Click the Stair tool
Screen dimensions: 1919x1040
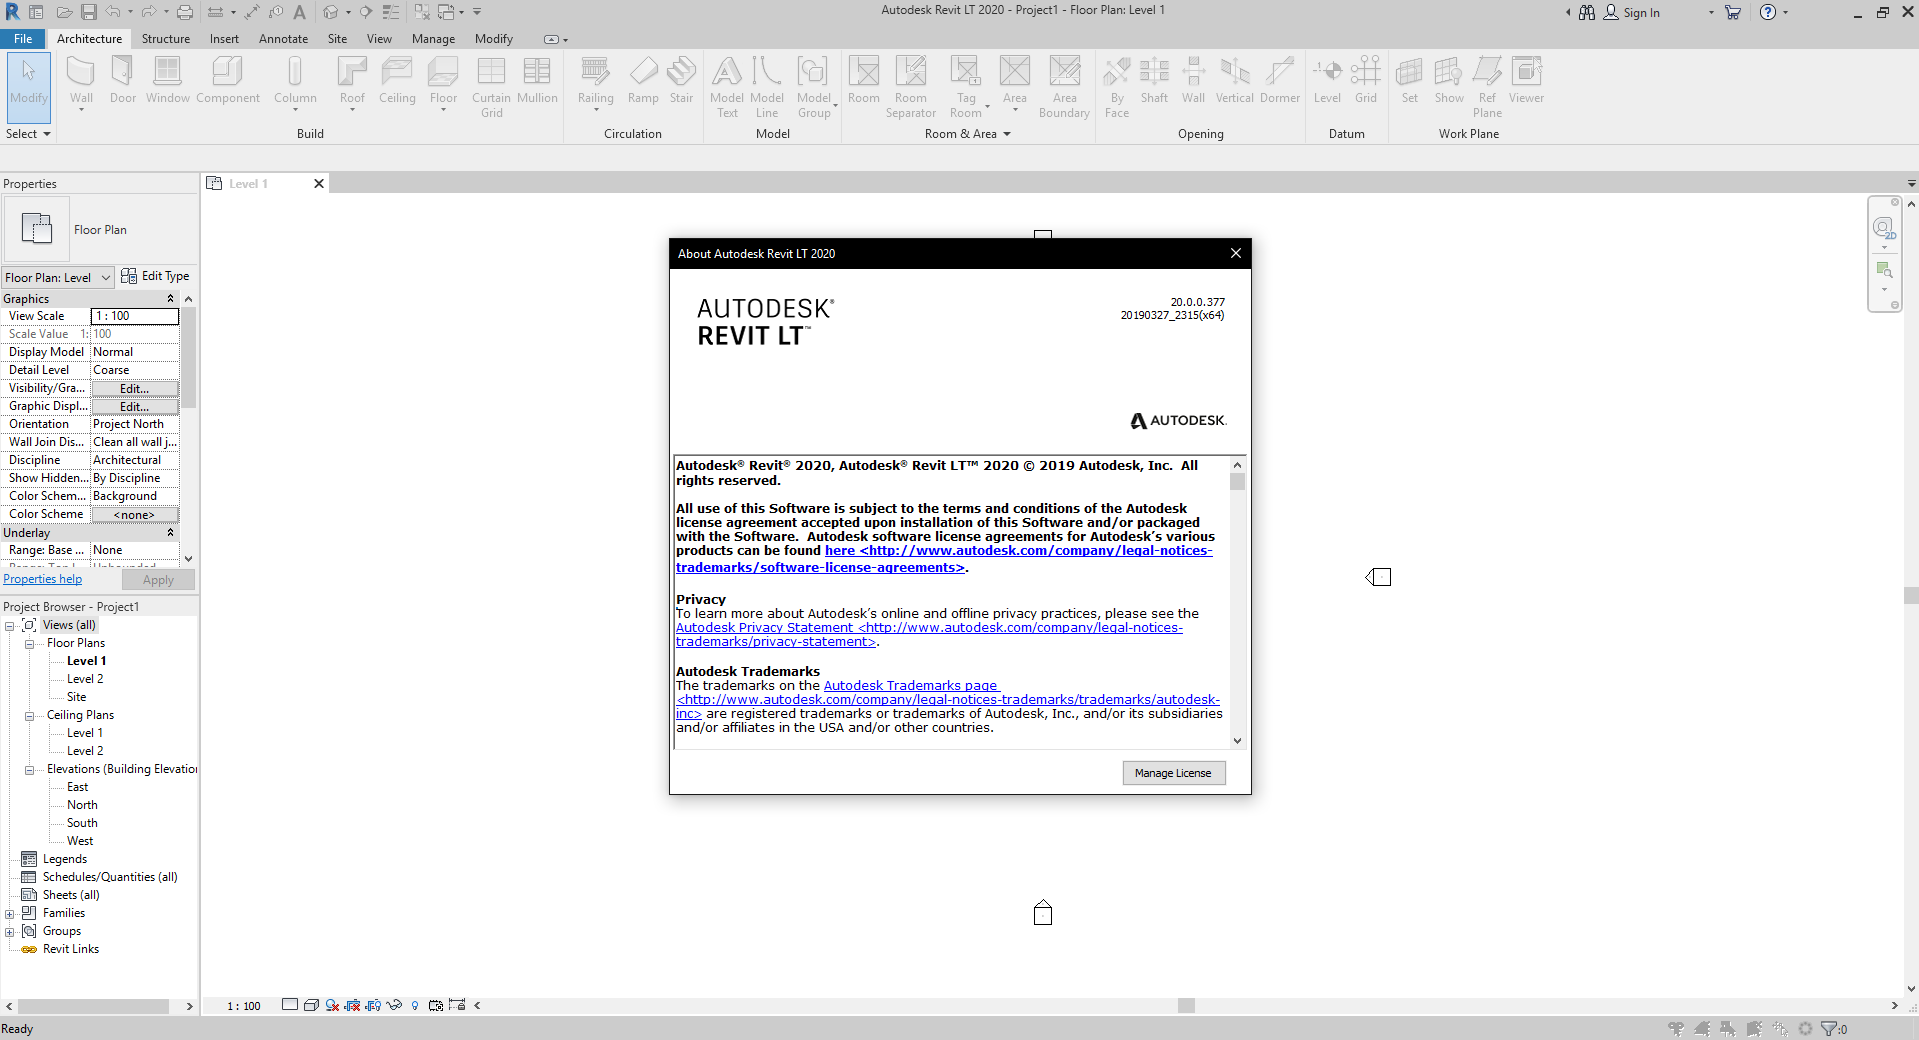[681, 80]
